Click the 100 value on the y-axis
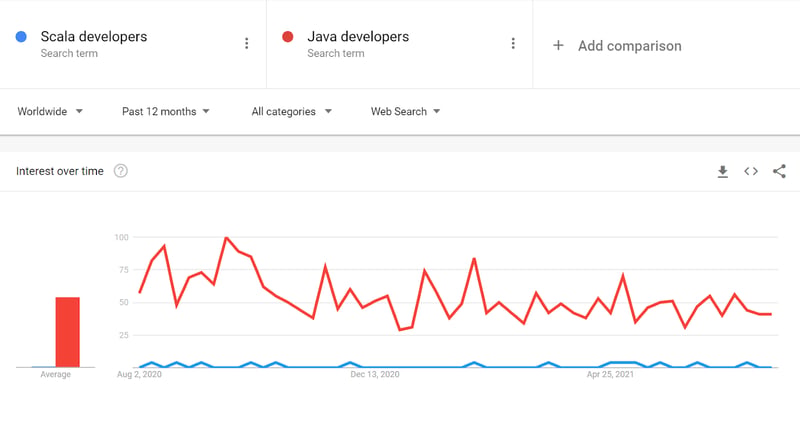The width and height of the screenshot is (800, 428). point(121,237)
